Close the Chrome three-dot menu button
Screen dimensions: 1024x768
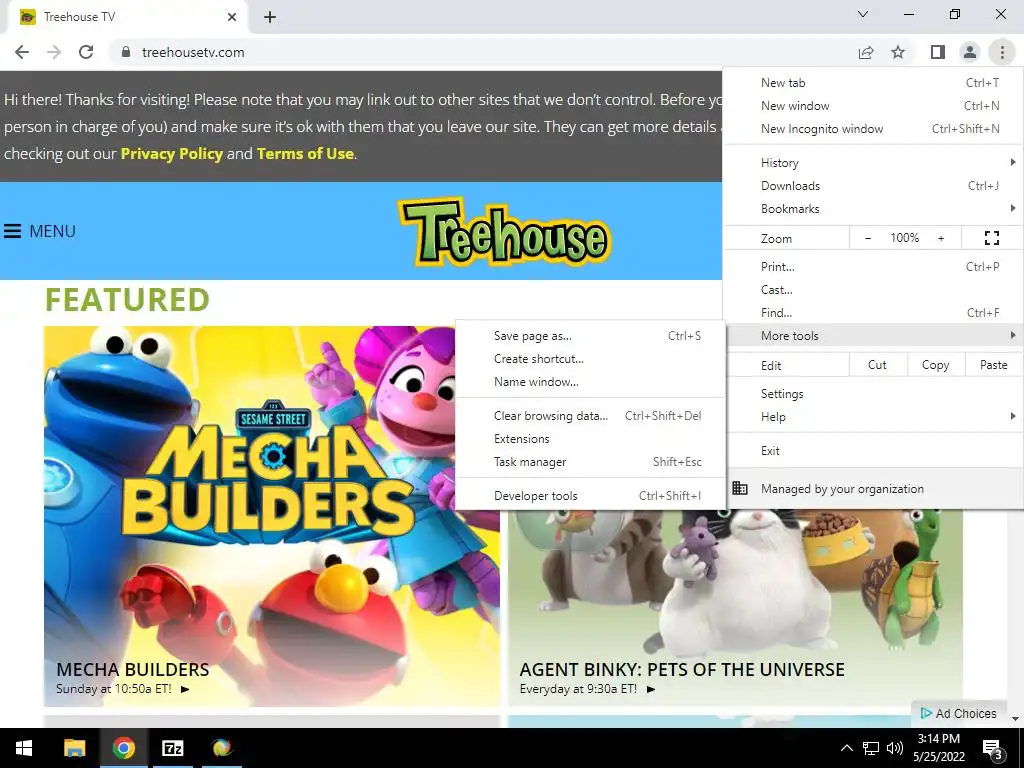(1002, 52)
